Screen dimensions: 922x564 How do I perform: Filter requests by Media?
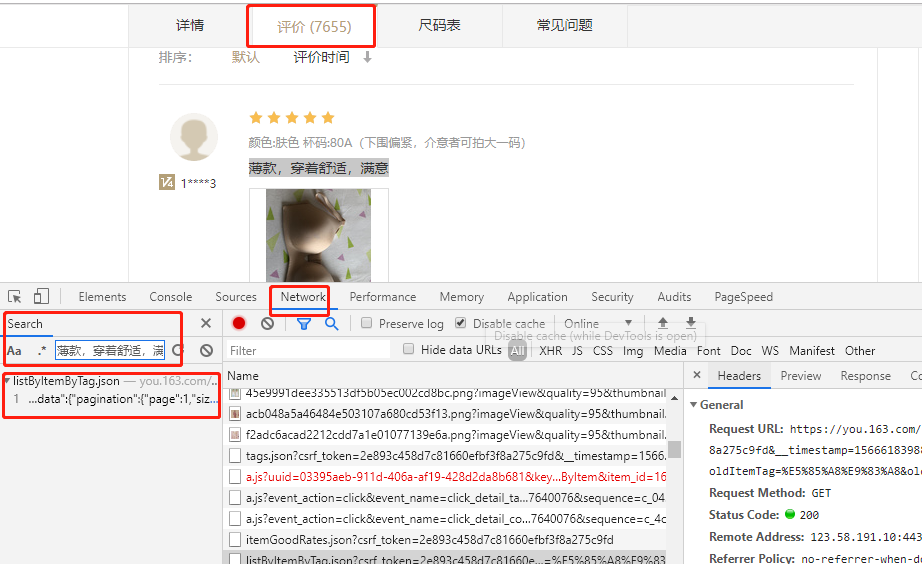click(670, 351)
